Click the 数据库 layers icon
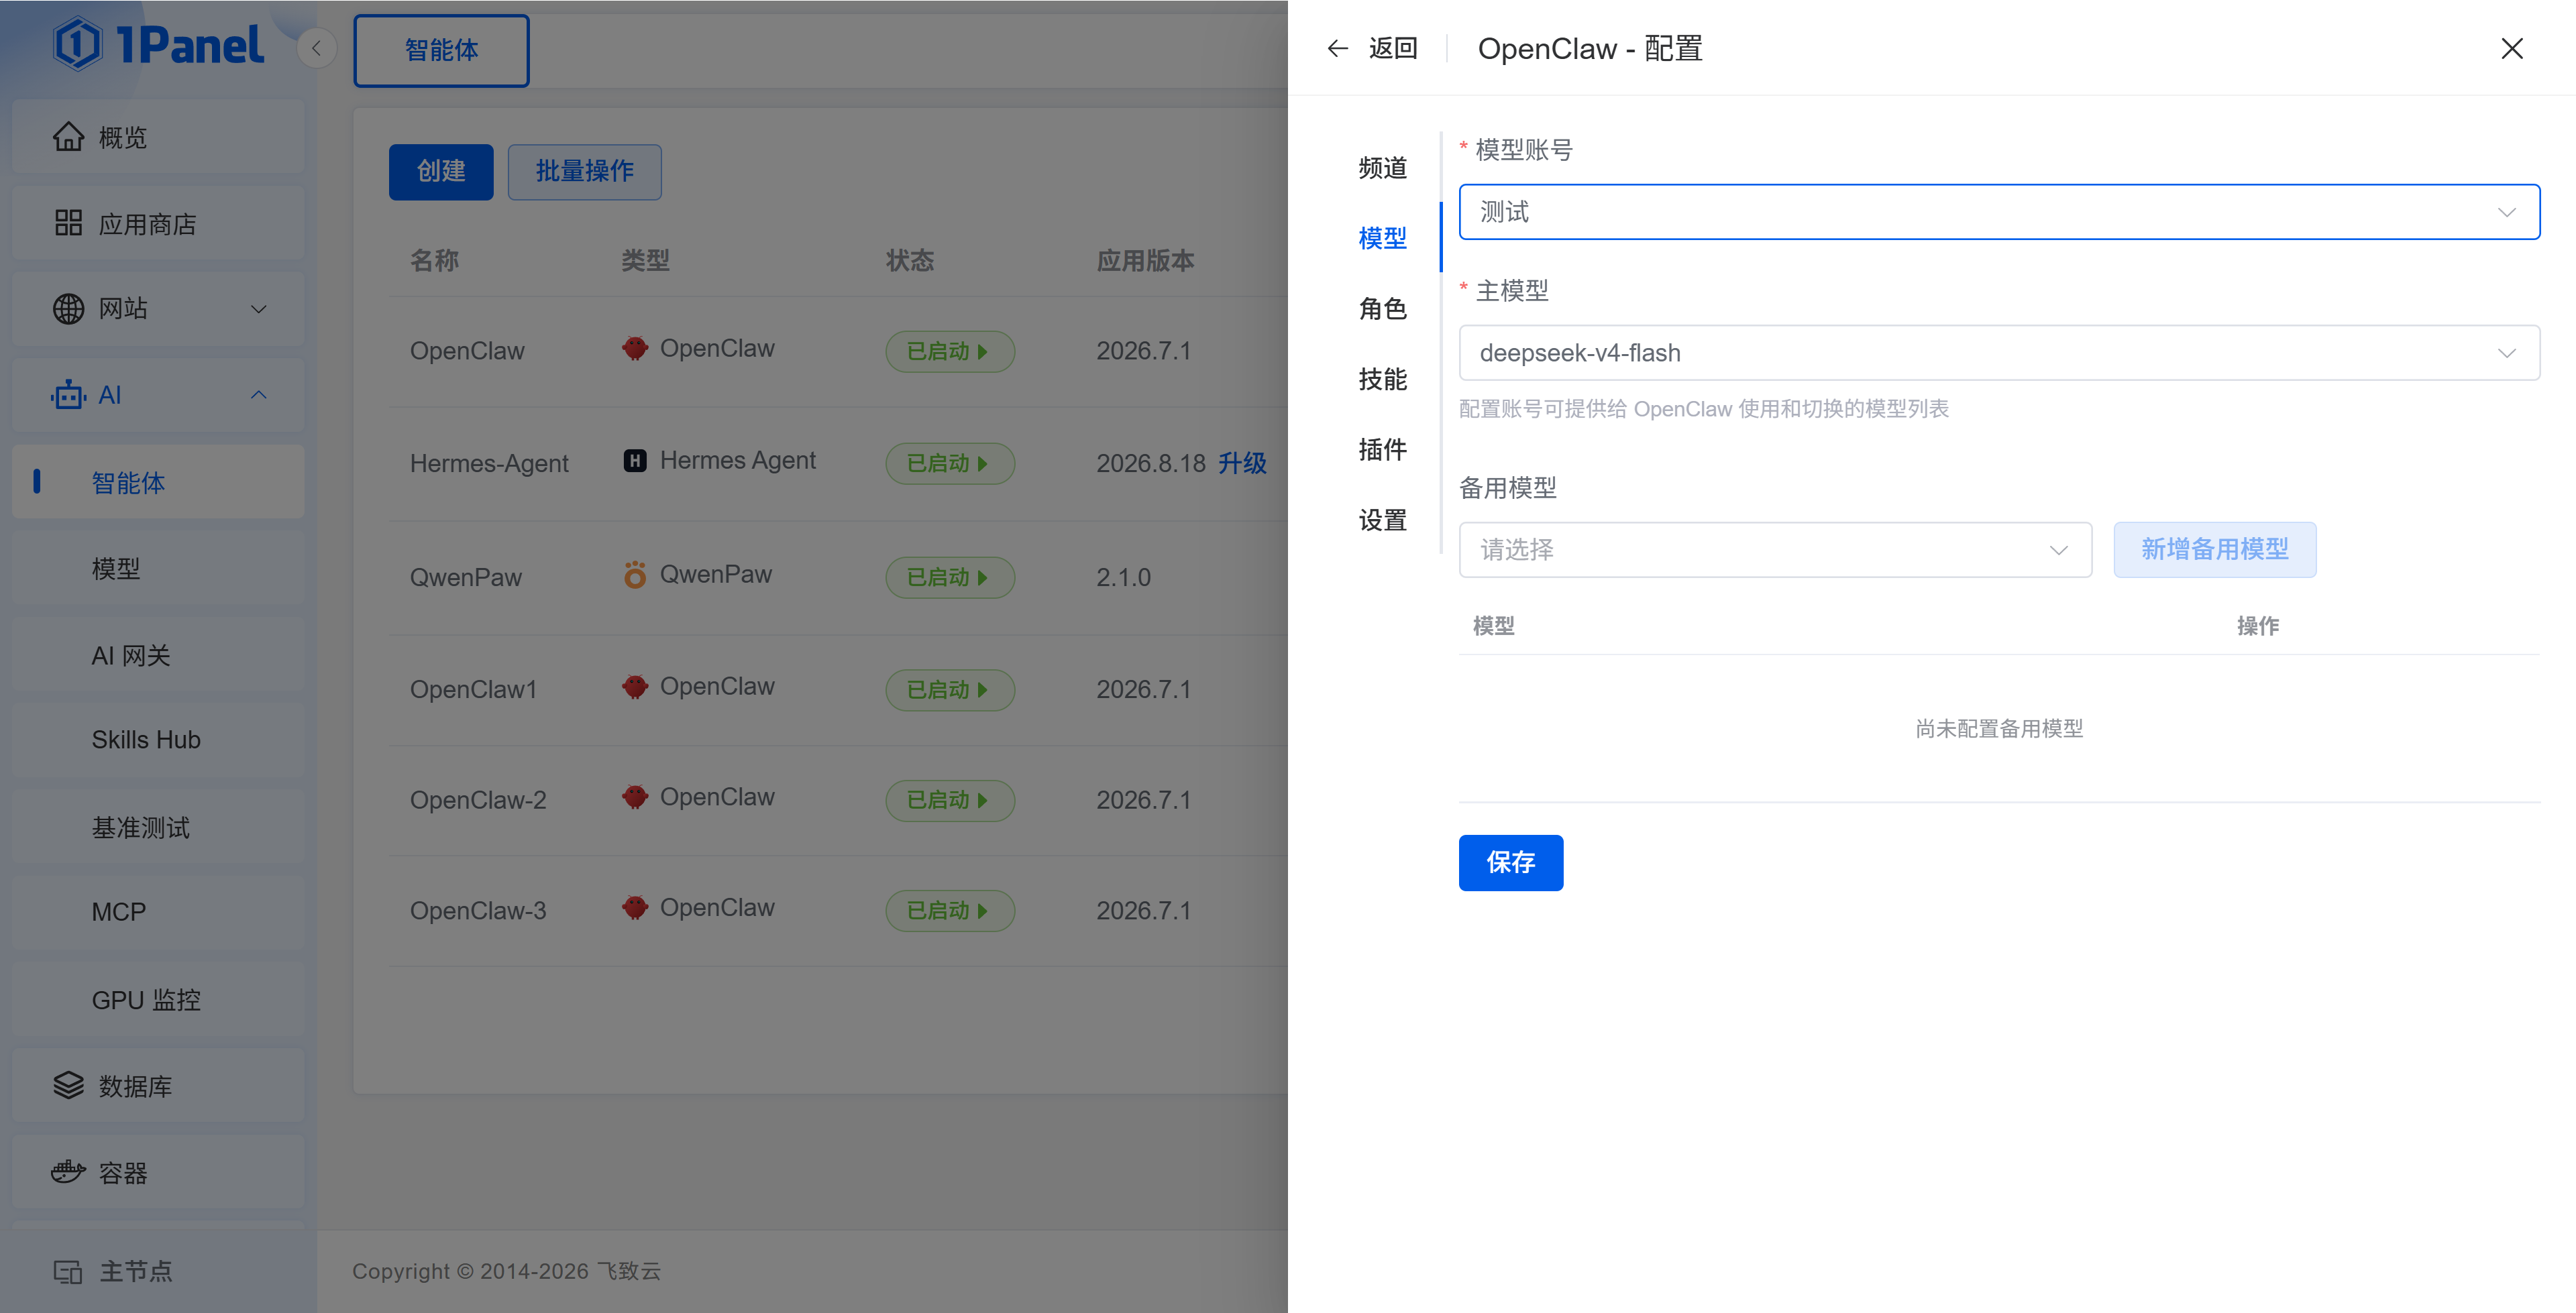 click(68, 1086)
